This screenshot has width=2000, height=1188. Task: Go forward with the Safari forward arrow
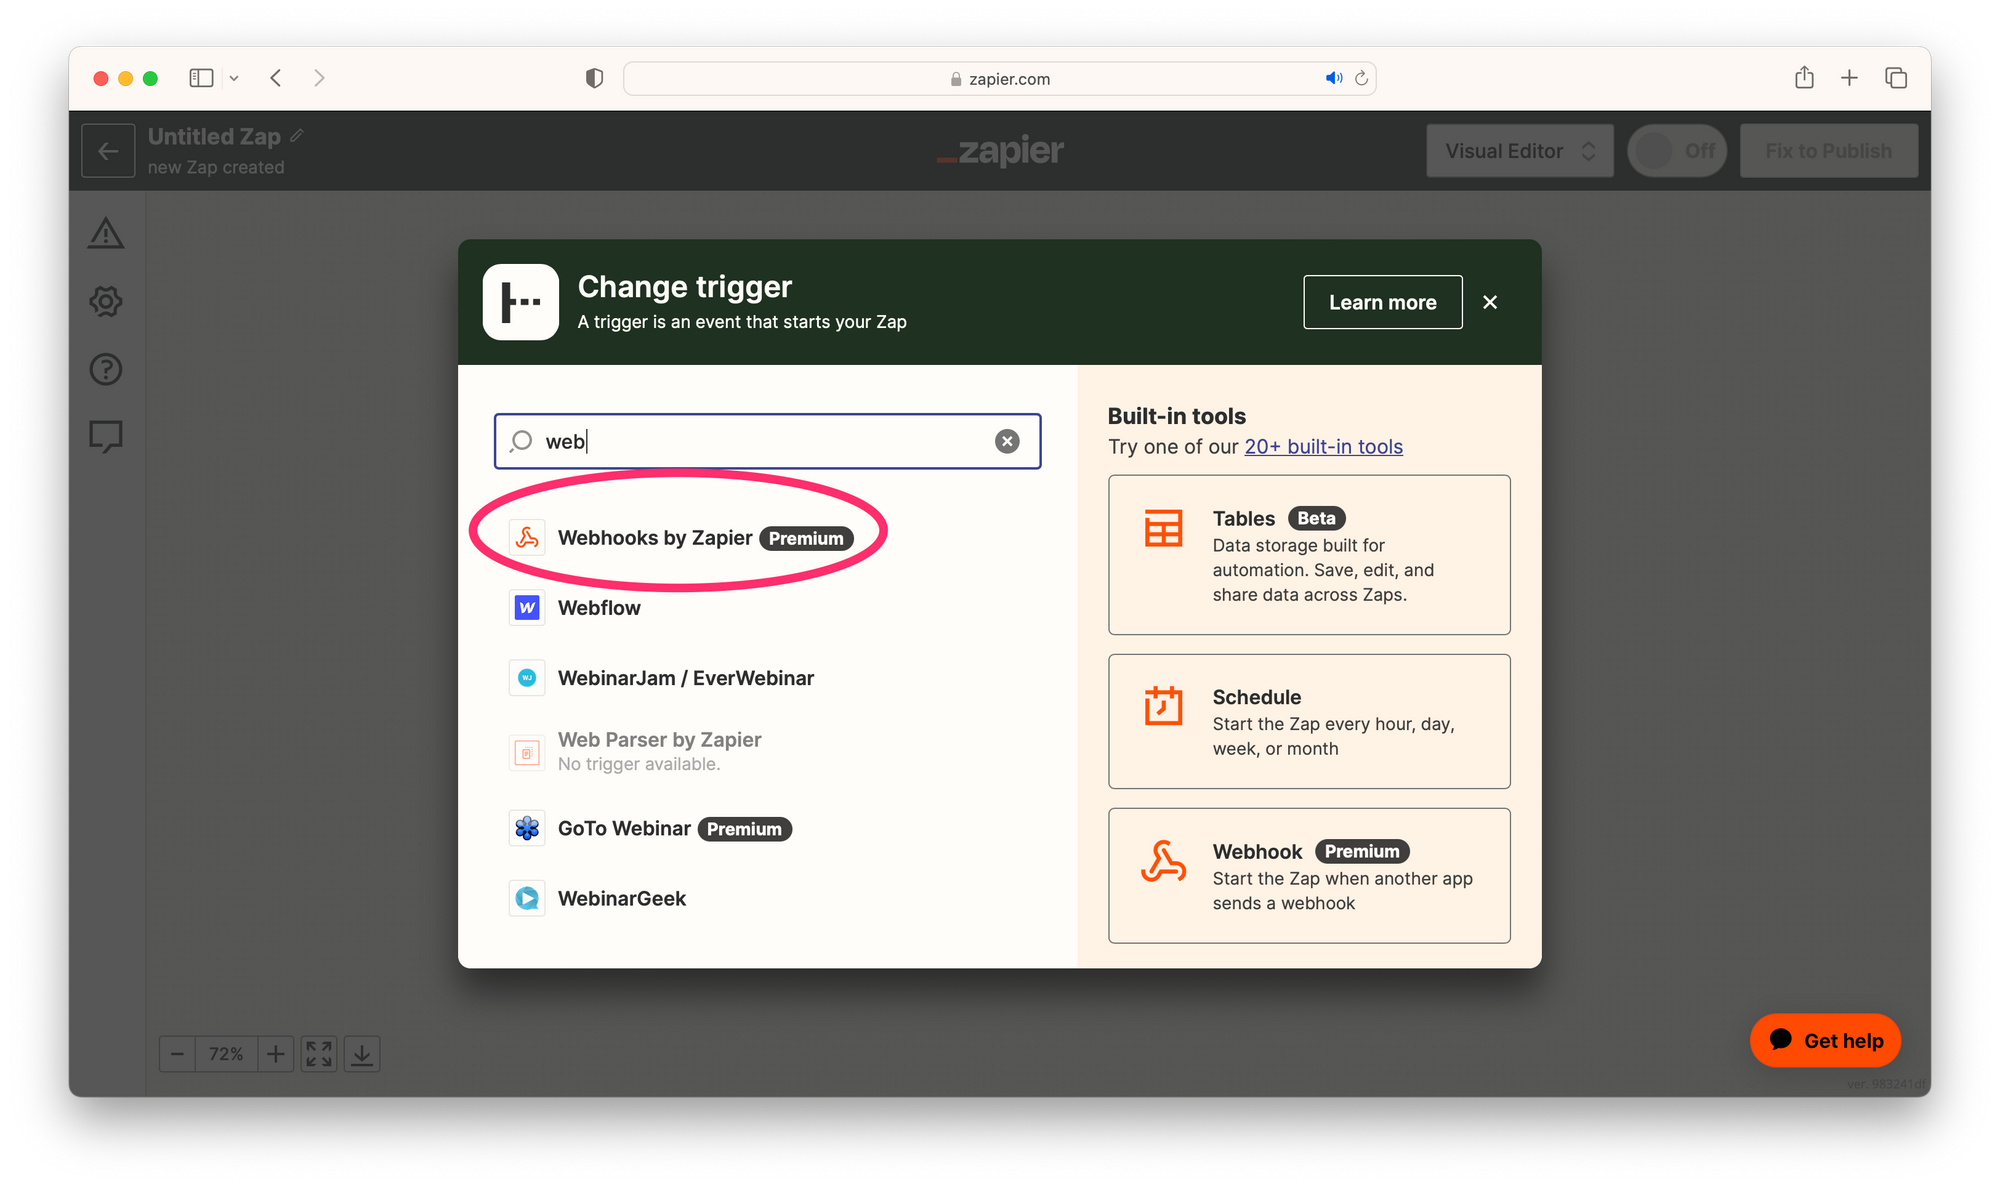(319, 78)
